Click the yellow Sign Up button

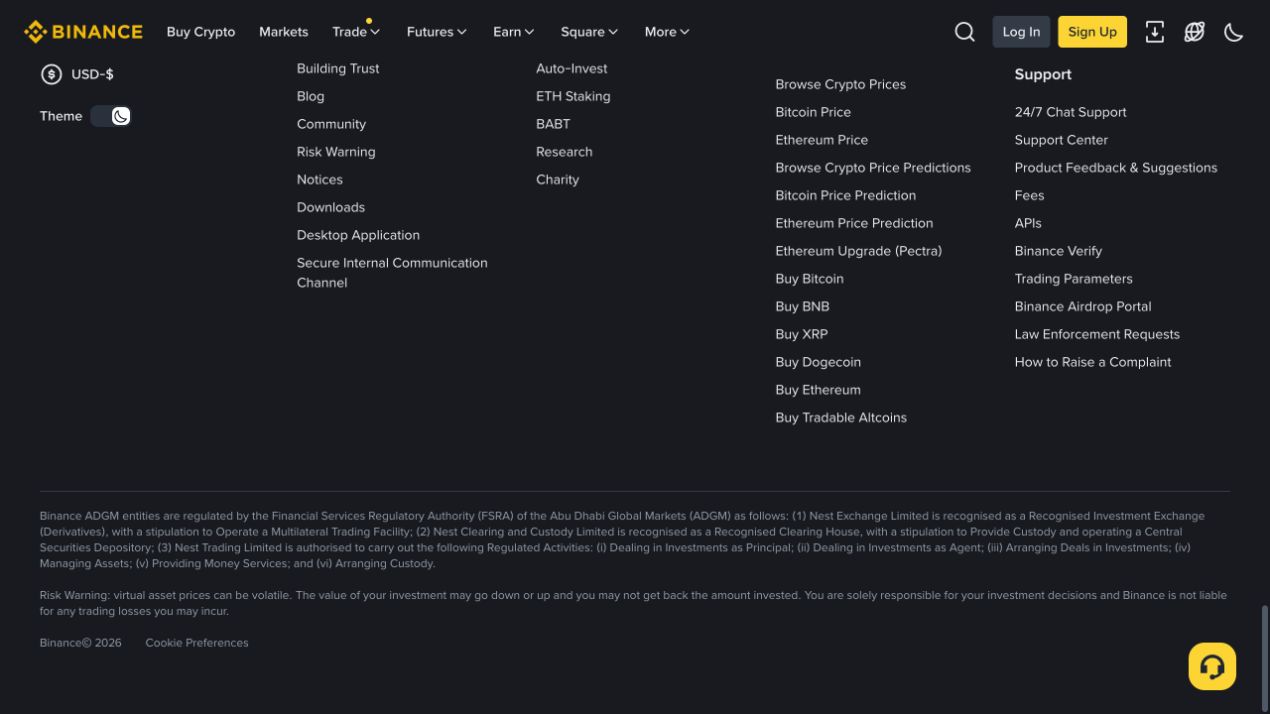click(1092, 32)
